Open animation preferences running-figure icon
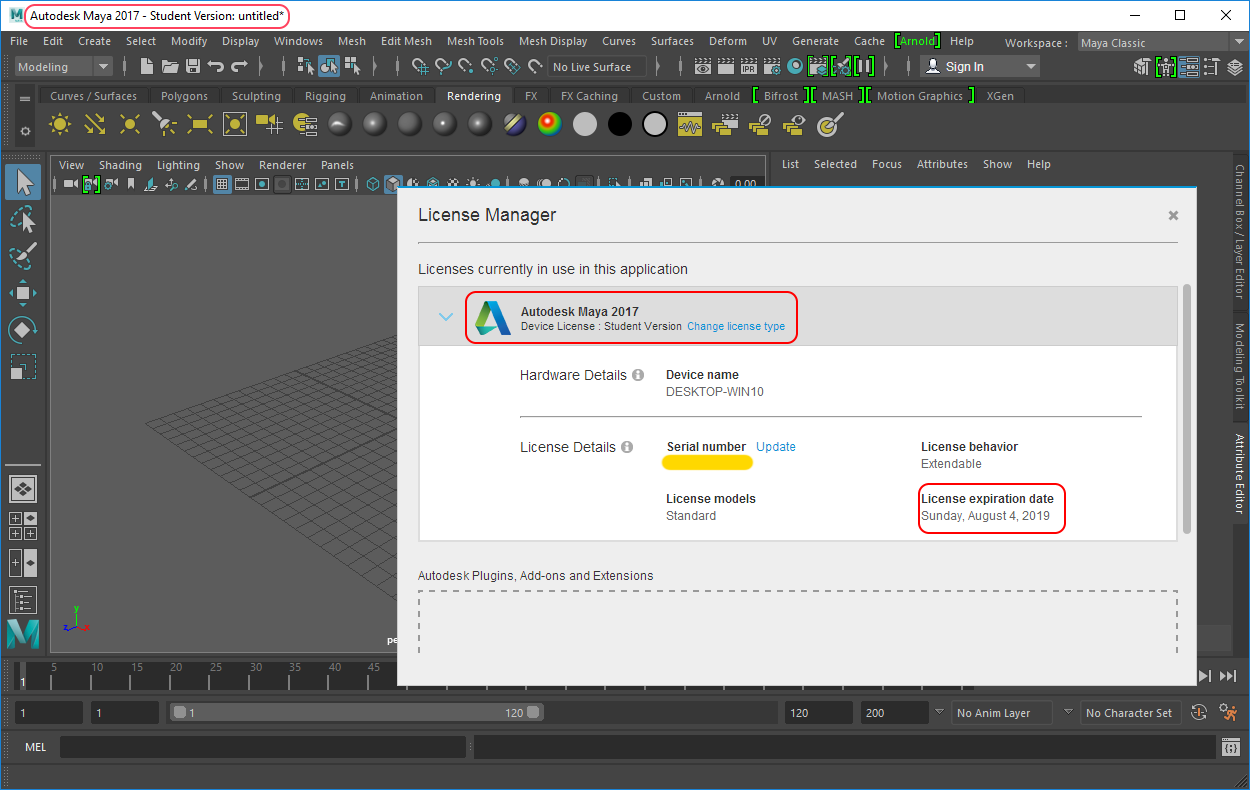 (1229, 713)
